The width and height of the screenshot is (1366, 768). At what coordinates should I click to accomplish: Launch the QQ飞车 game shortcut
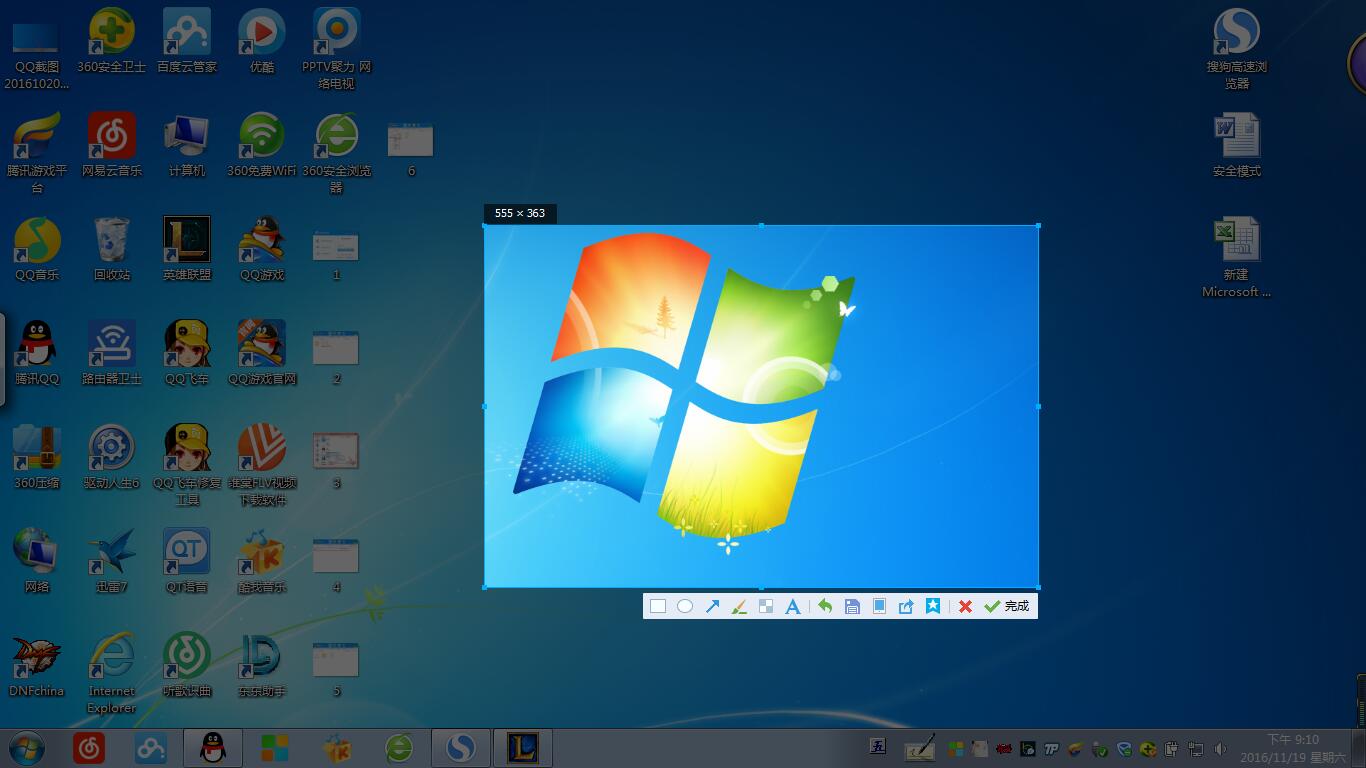click(187, 353)
